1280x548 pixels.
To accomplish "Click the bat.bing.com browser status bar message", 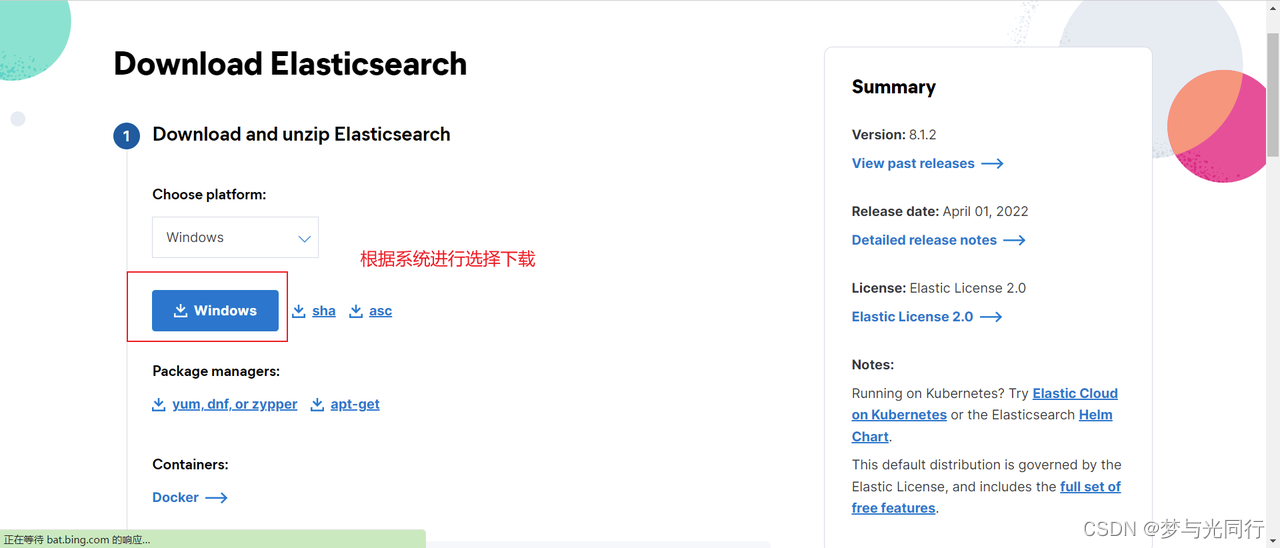I will click(x=77, y=539).
